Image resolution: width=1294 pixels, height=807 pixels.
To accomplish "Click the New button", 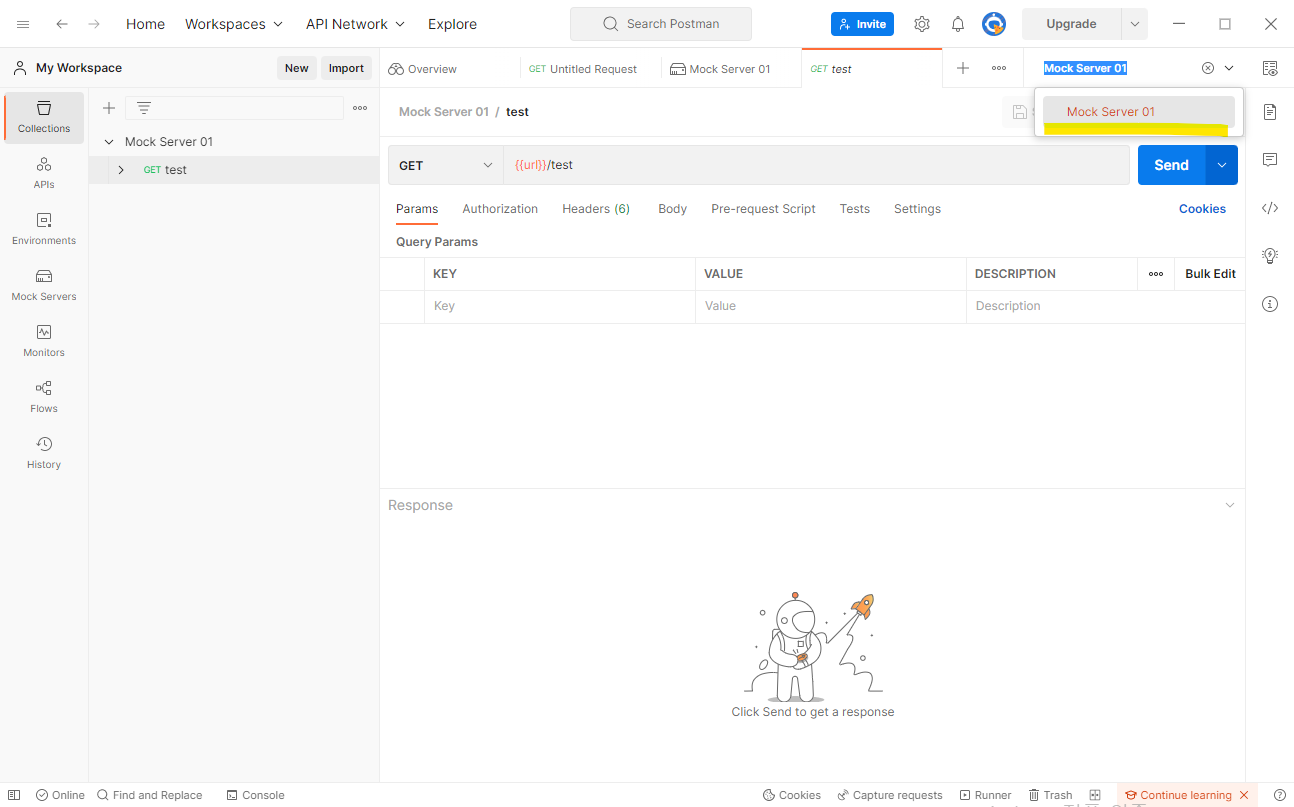I will [297, 68].
